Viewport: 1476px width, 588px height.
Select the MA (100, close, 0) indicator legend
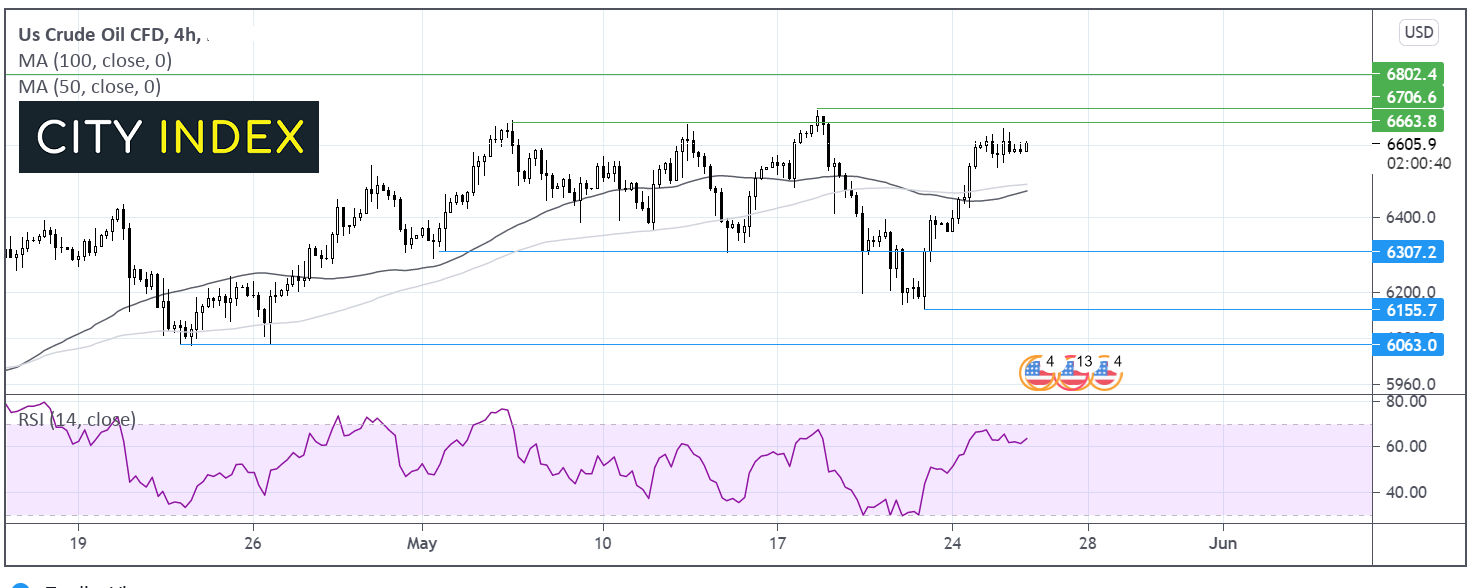click(95, 61)
